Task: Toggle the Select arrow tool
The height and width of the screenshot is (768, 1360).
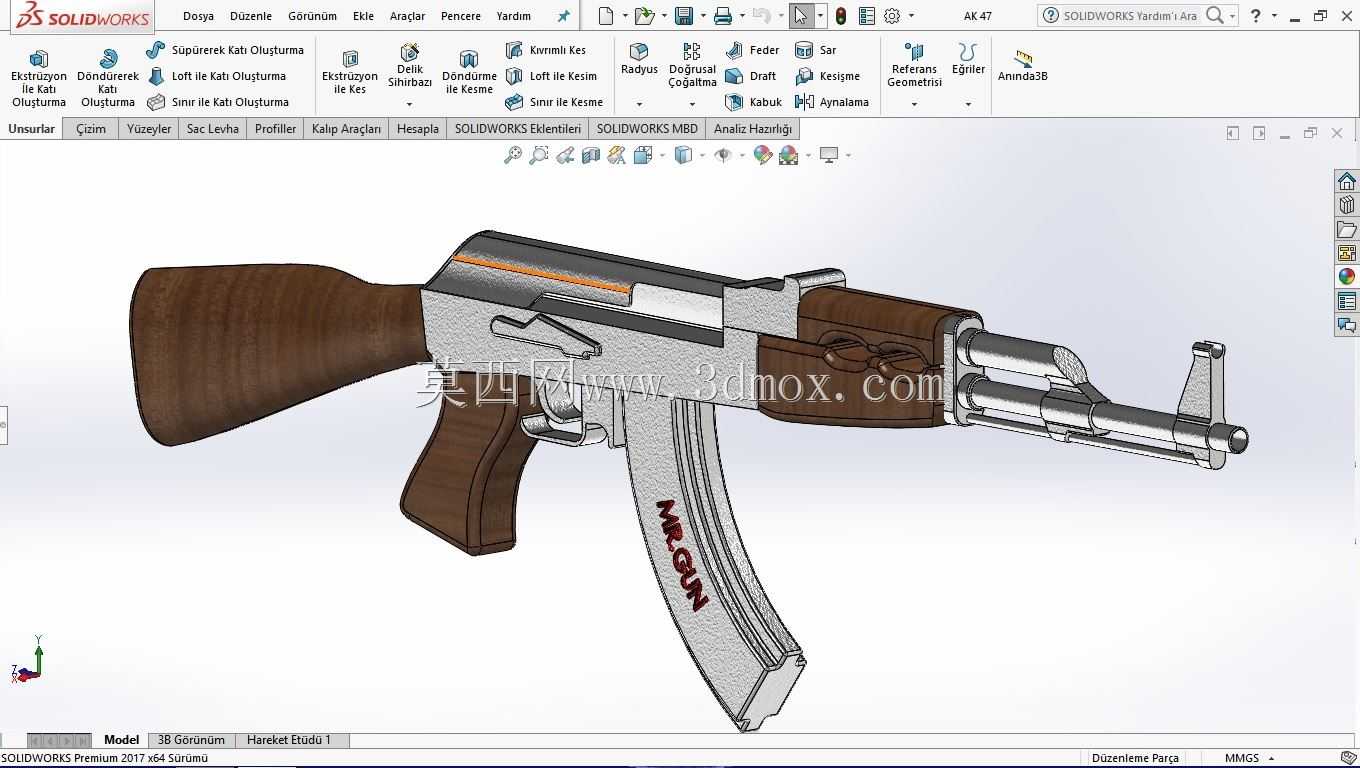Action: (x=800, y=16)
